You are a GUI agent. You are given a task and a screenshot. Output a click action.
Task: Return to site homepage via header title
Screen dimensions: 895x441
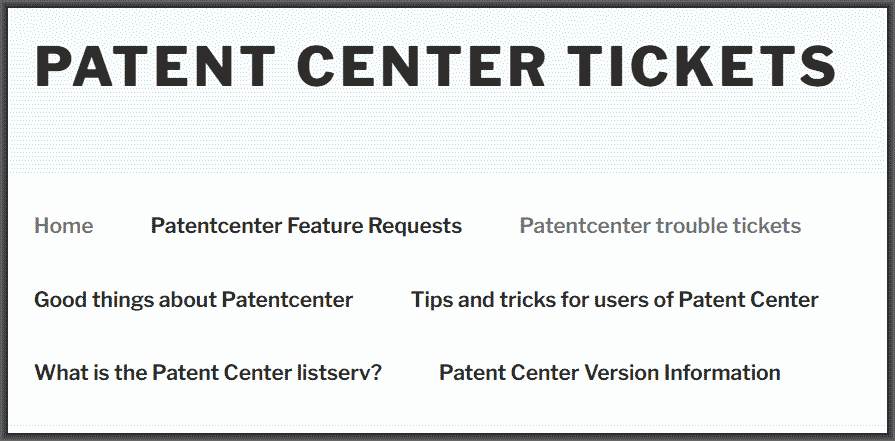[435, 65]
